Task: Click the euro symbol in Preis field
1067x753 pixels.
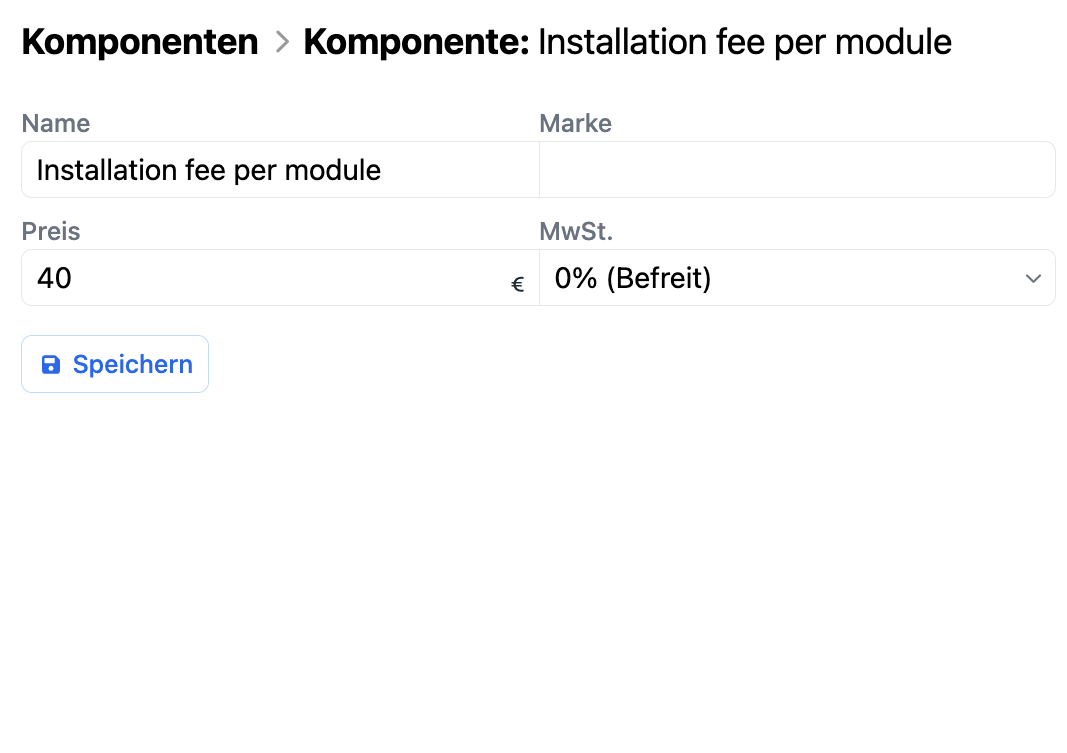Action: tap(518, 285)
